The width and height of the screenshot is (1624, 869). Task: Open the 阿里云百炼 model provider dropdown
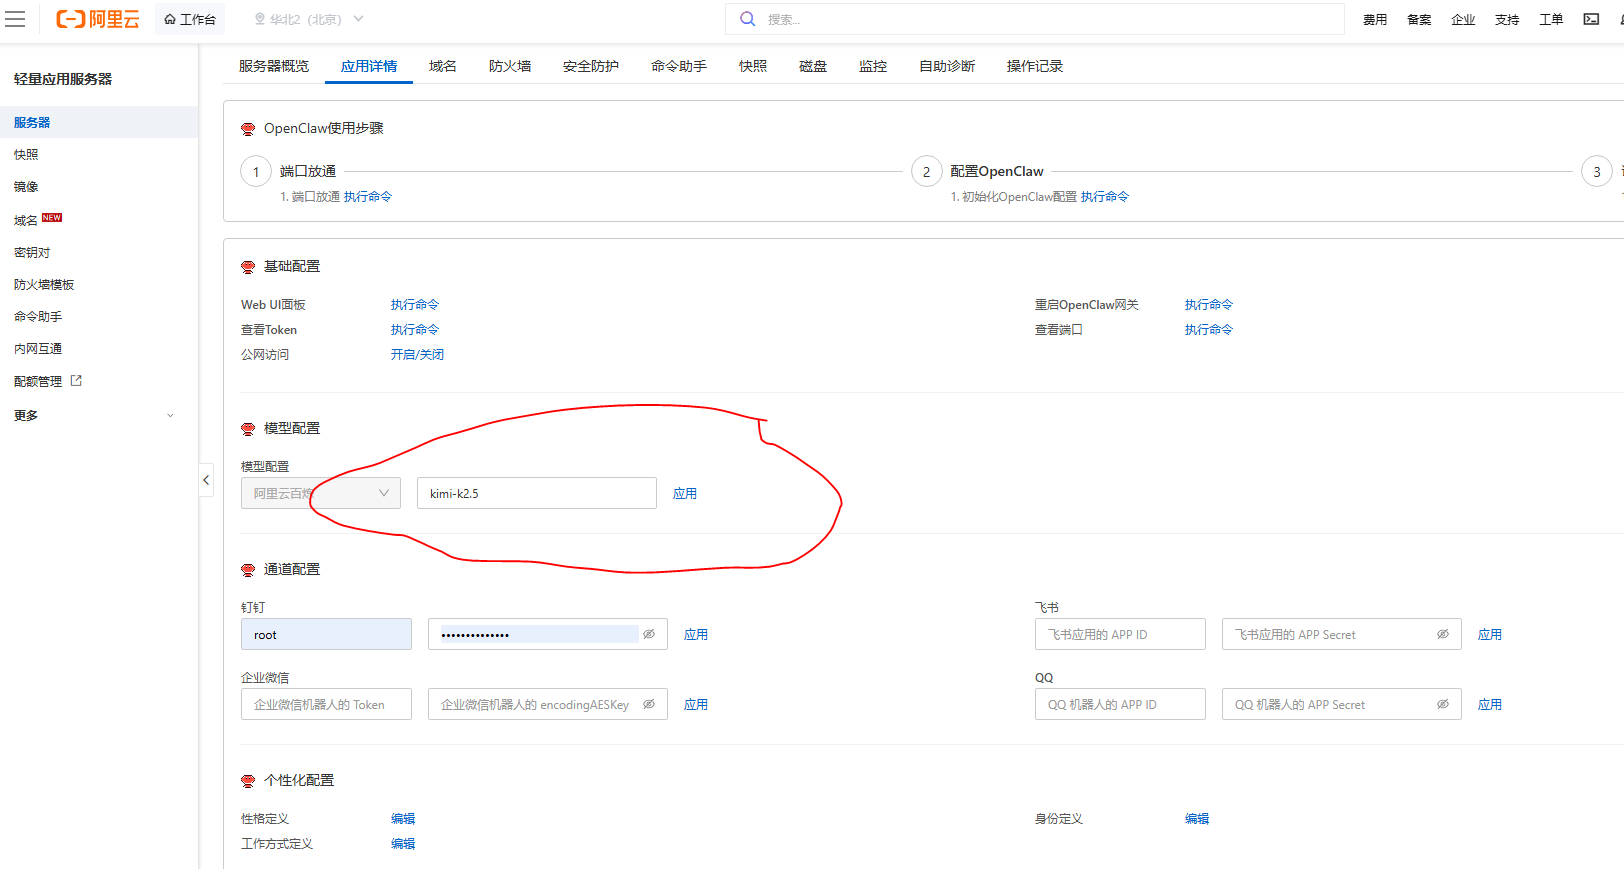(321, 493)
